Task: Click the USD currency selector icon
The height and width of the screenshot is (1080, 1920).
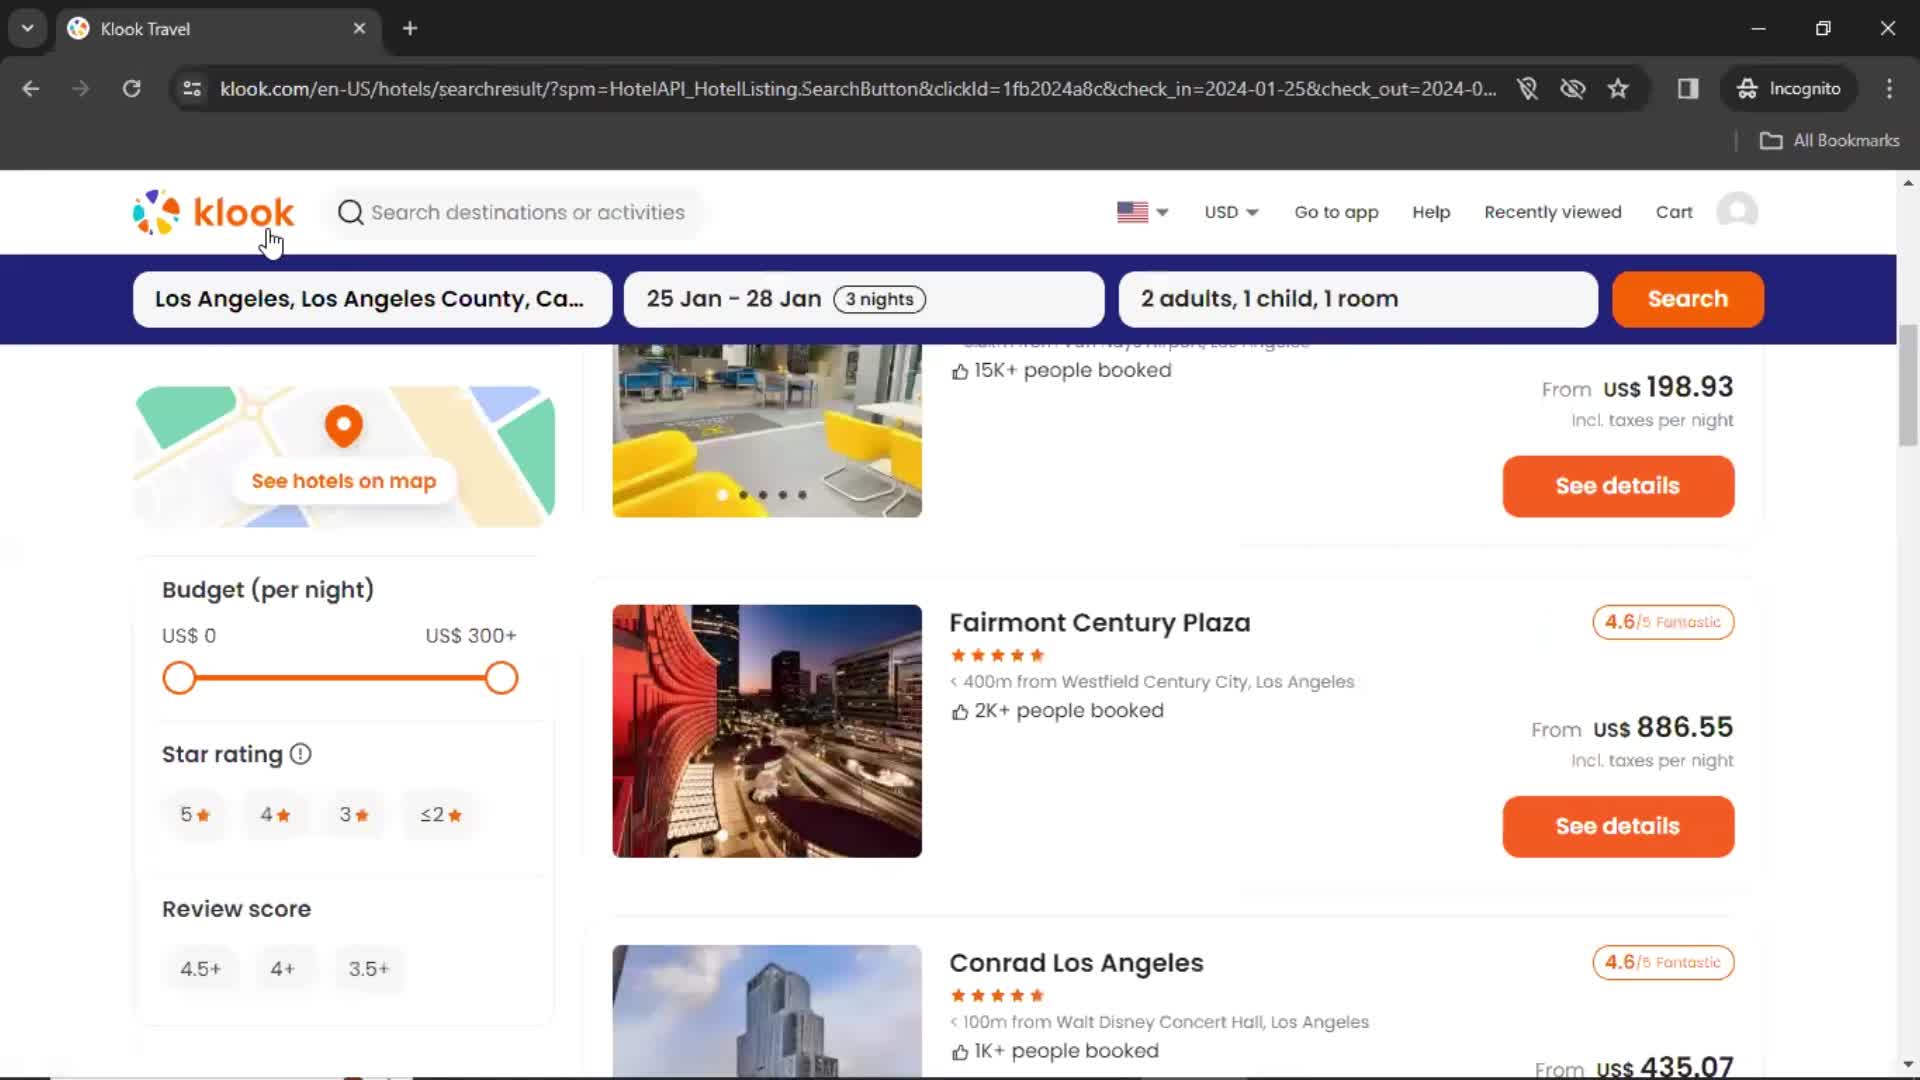Action: tap(1230, 211)
